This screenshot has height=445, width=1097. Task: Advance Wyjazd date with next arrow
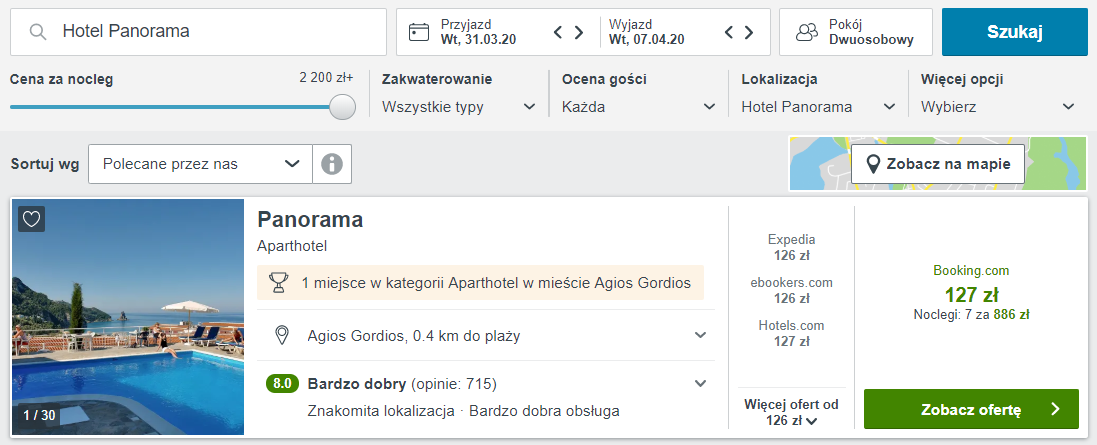749,32
